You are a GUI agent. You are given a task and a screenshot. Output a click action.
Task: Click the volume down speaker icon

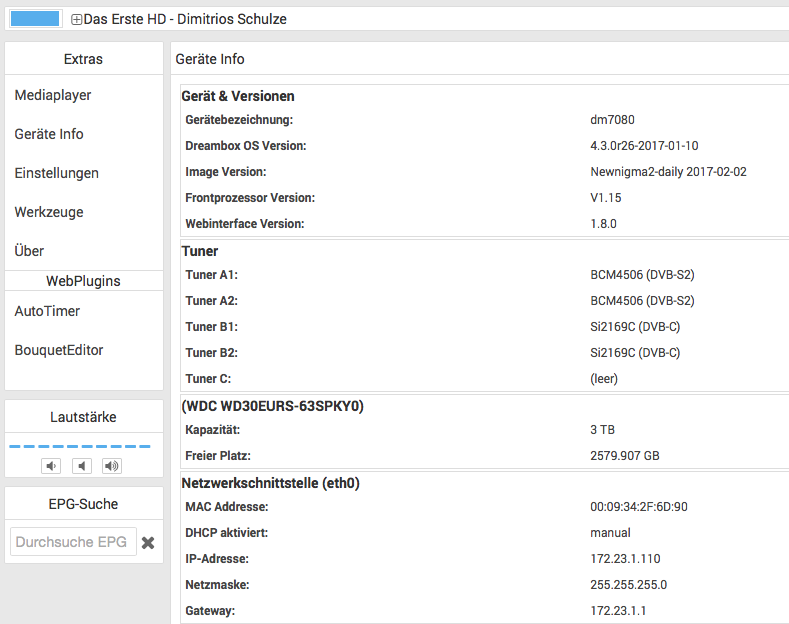click(x=52, y=465)
